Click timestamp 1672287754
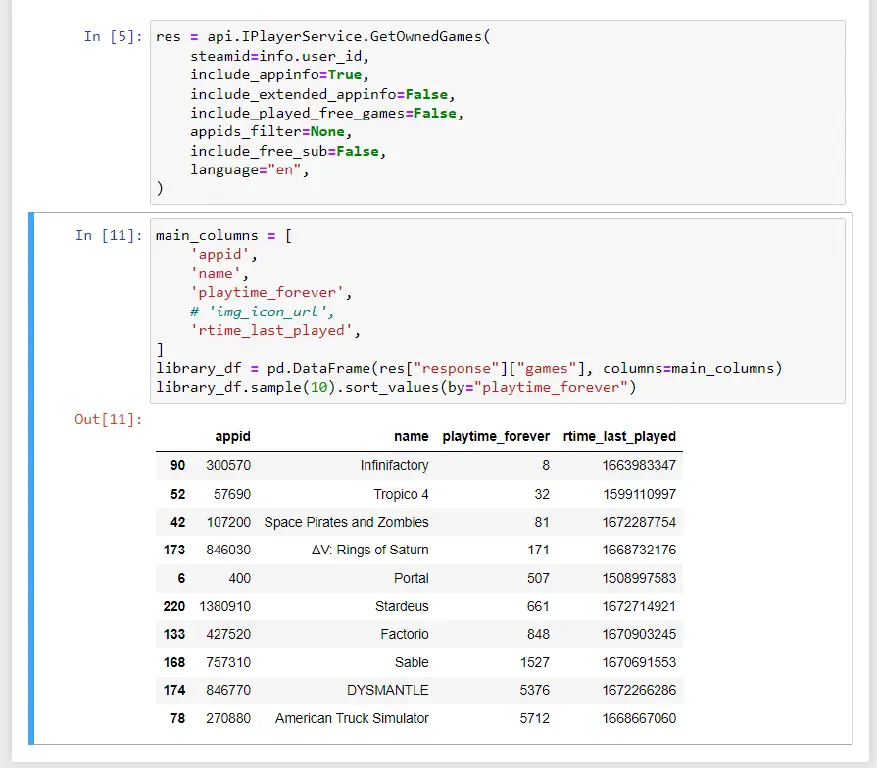 pyautogui.click(x=639, y=522)
